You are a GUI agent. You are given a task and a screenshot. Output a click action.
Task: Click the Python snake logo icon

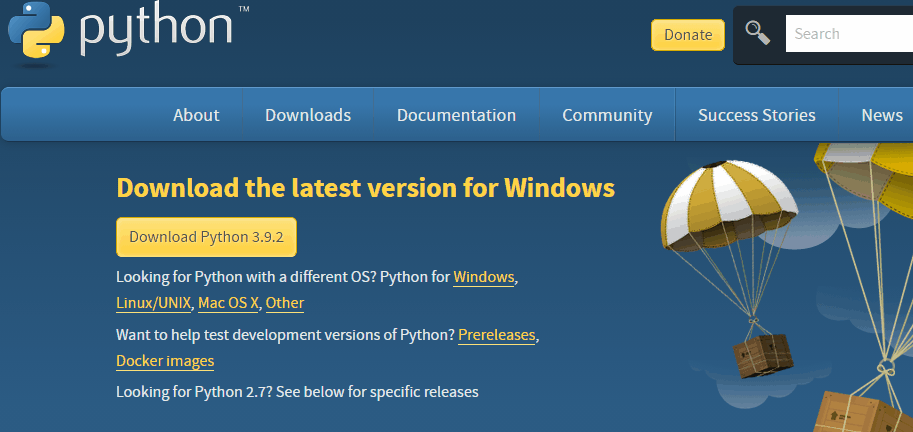36,30
